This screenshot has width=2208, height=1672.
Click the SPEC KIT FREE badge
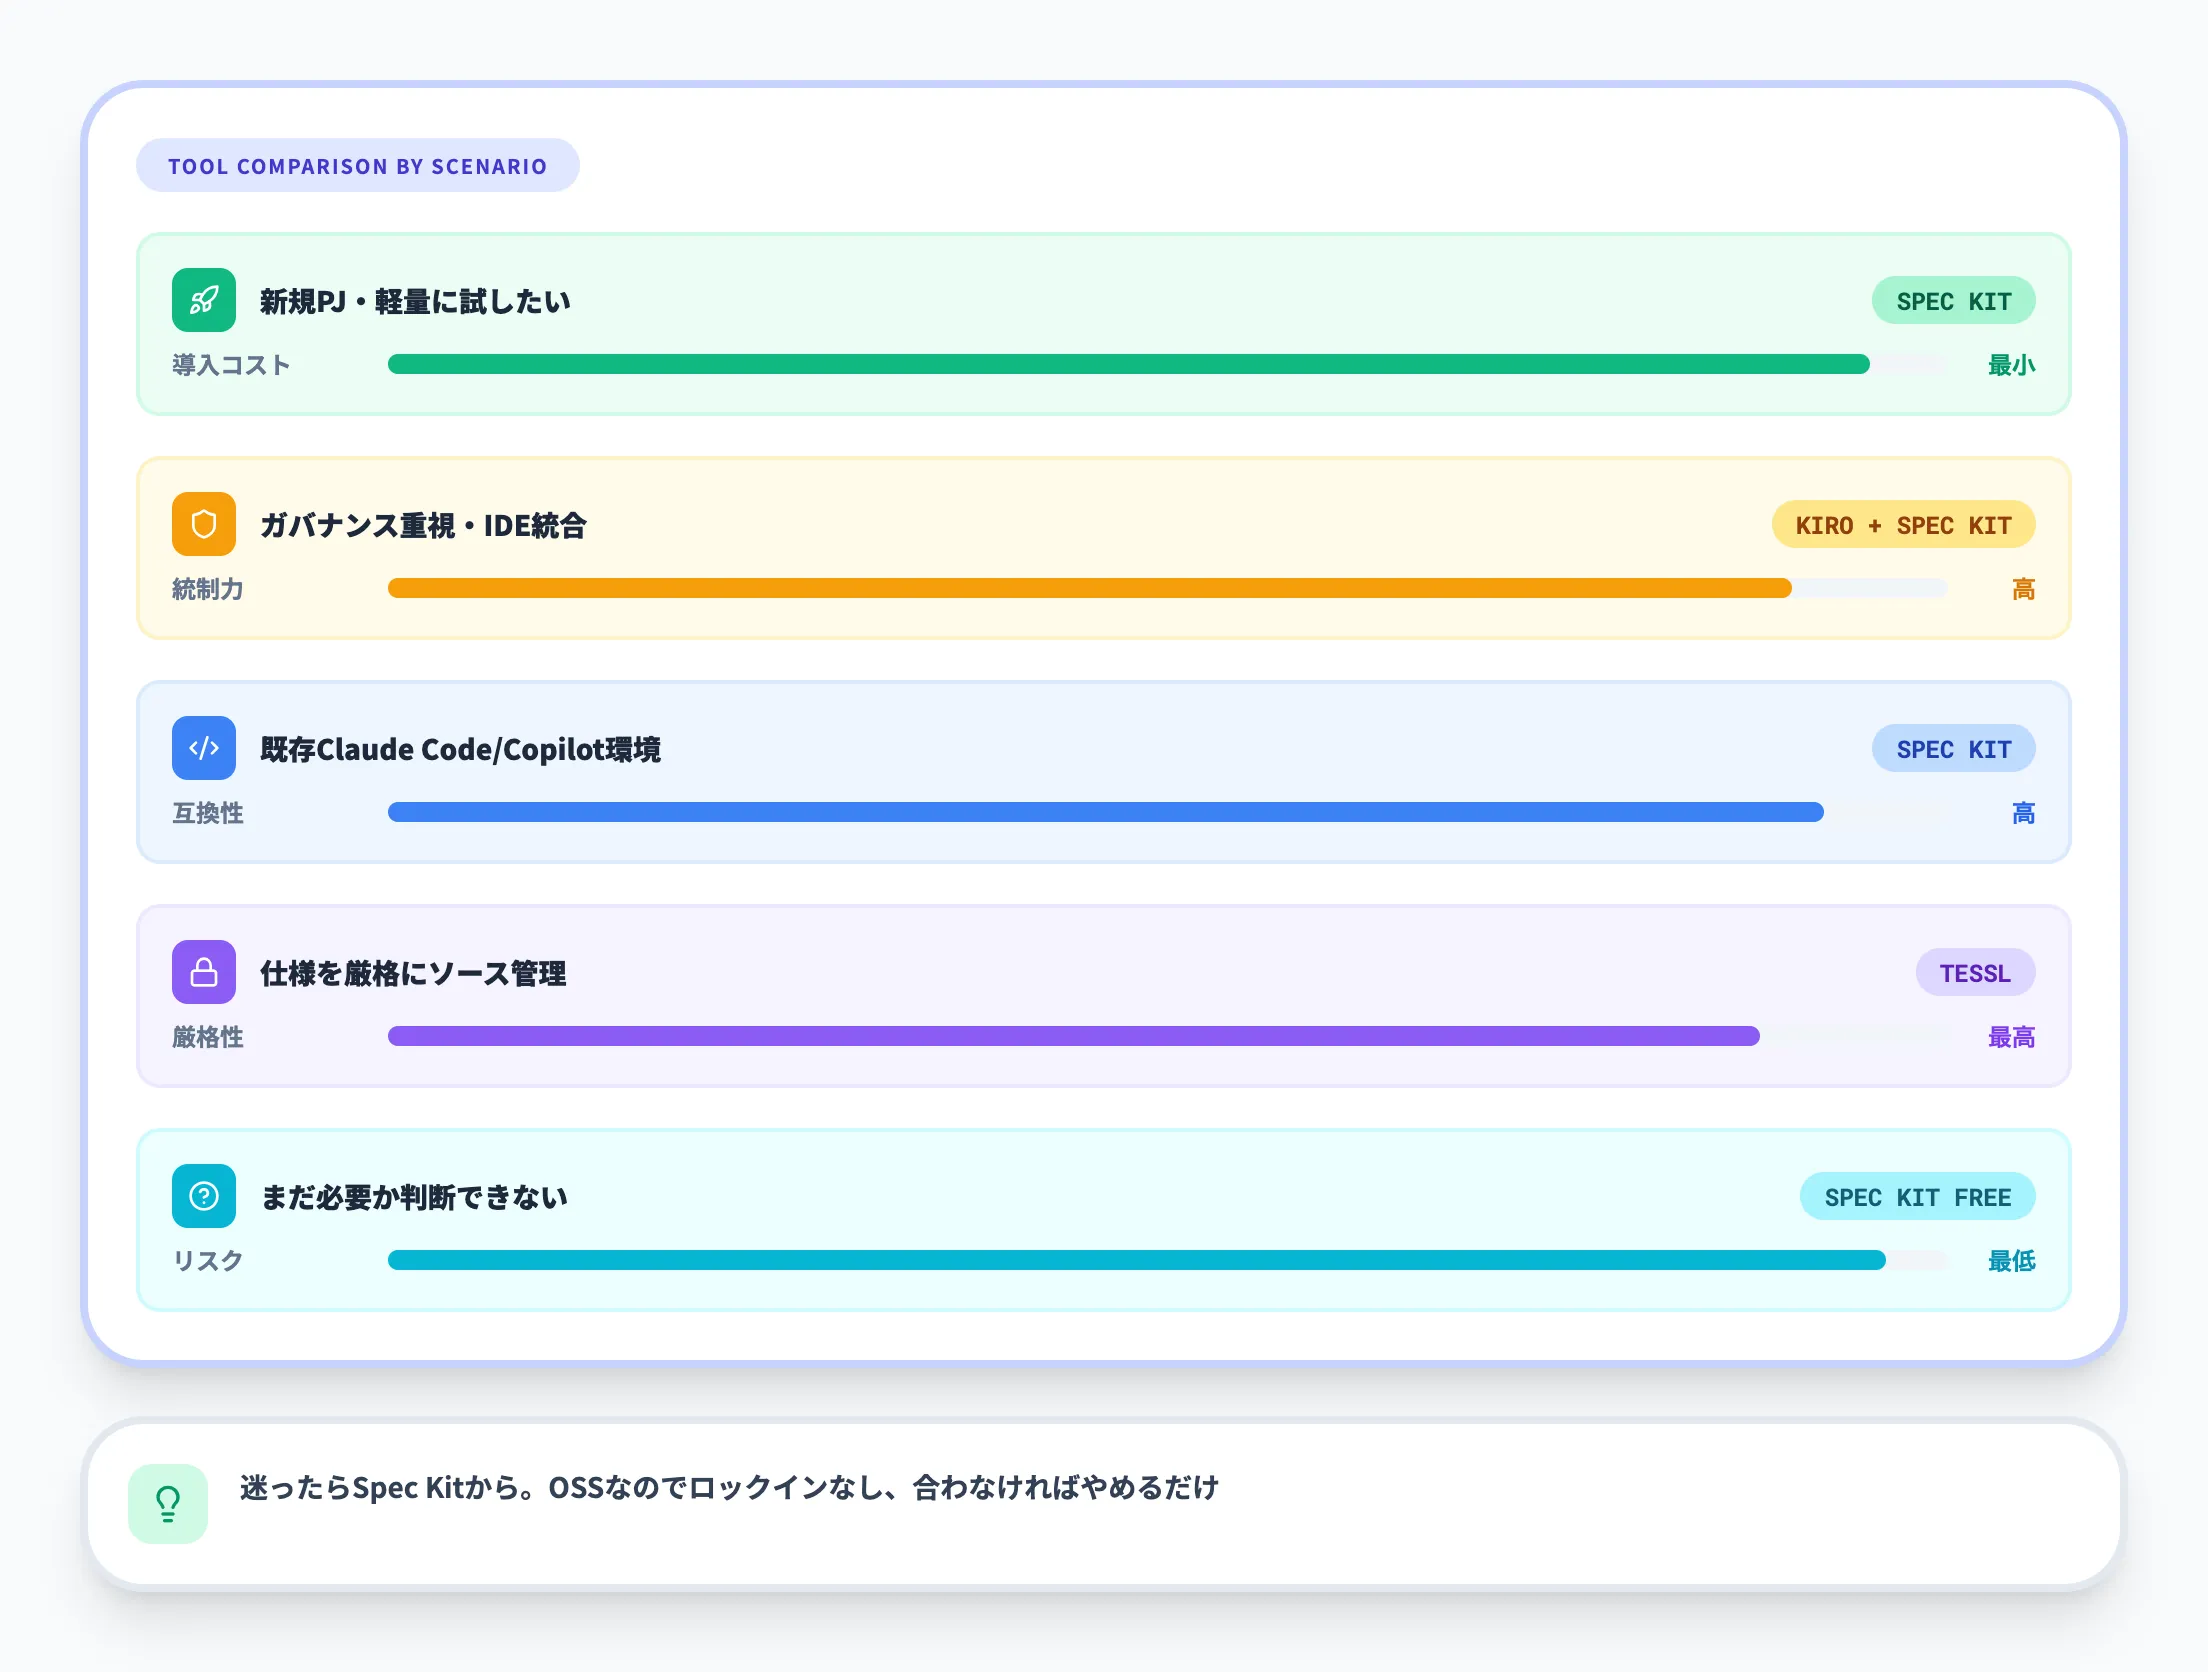pyautogui.click(x=1917, y=1197)
